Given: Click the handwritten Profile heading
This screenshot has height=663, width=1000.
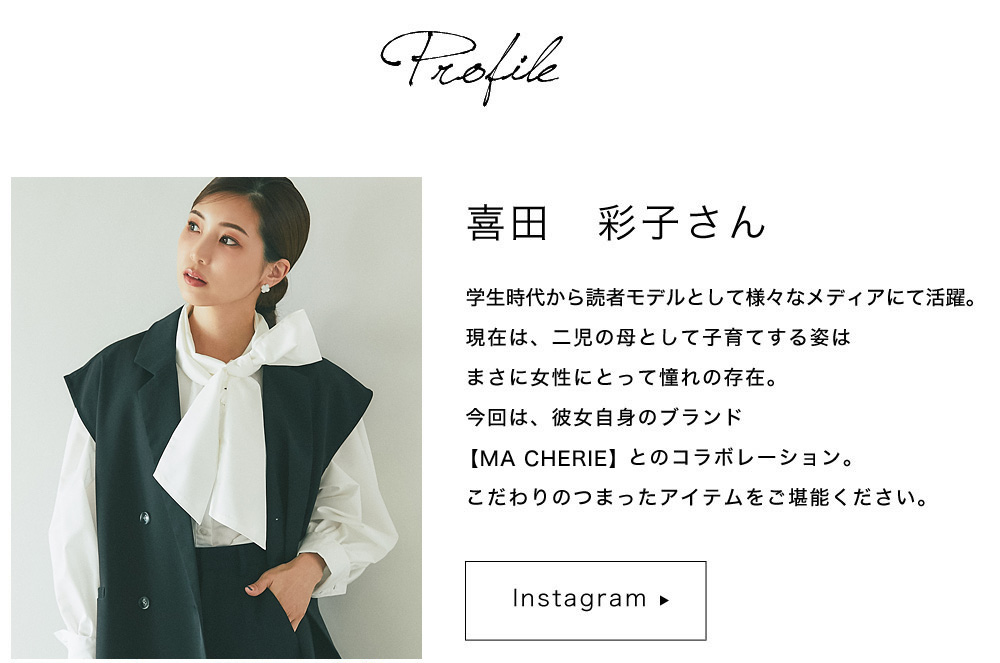Looking at the screenshot, I should tap(472, 67).
